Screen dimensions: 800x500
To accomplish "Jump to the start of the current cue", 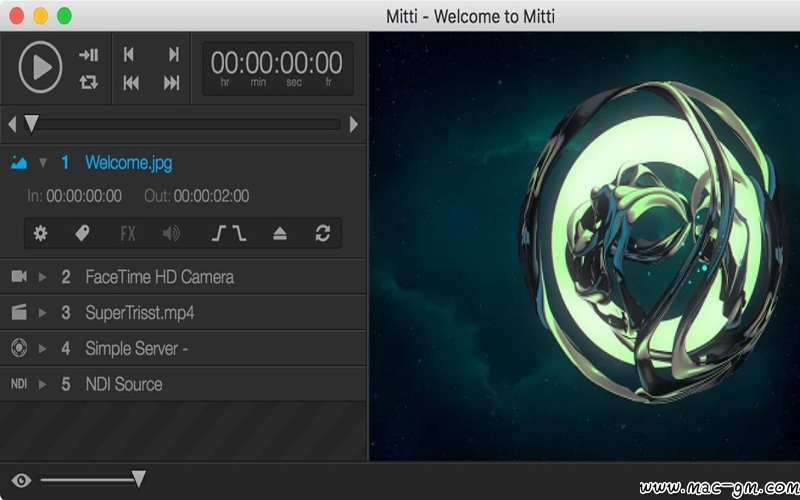I will point(129,55).
